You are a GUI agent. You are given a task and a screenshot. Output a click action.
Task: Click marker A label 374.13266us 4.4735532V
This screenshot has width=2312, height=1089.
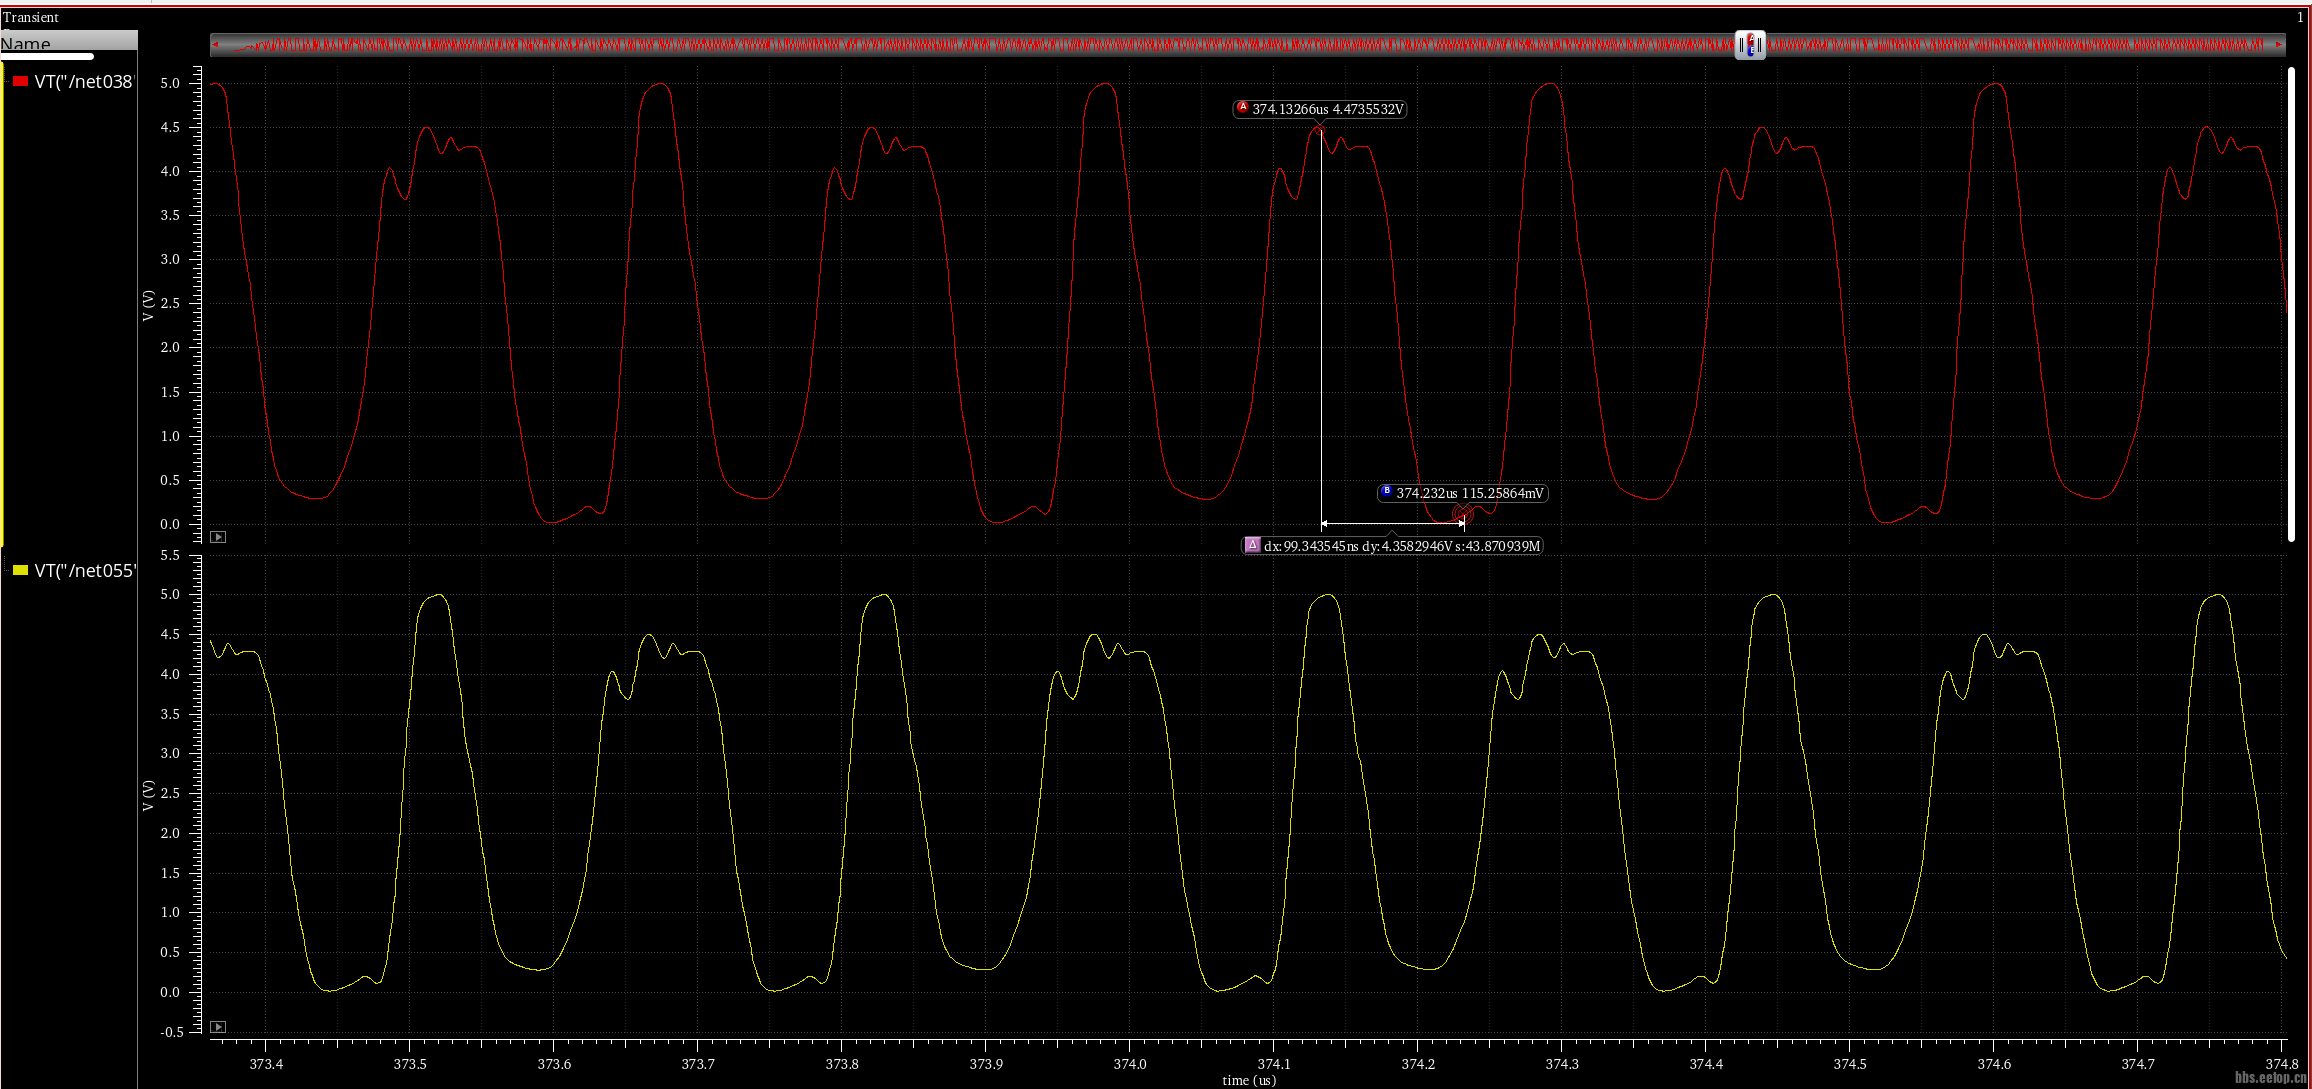coord(1320,109)
